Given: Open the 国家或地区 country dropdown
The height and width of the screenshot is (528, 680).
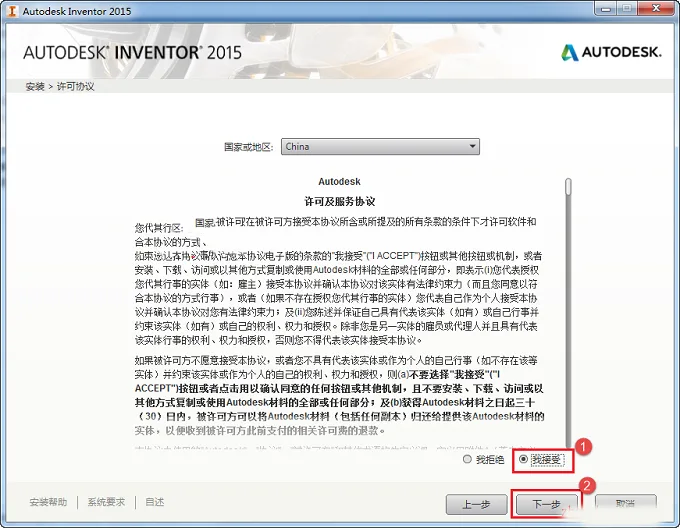Looking at the screenshot, I should click(380, 147).
